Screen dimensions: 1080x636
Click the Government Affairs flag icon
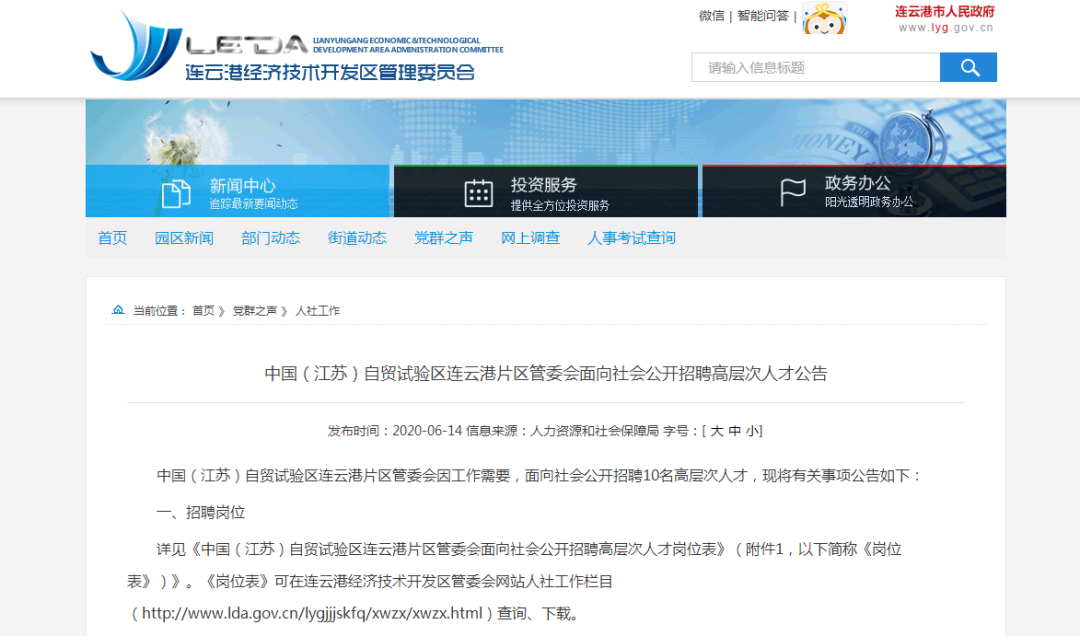click(793, 192)
